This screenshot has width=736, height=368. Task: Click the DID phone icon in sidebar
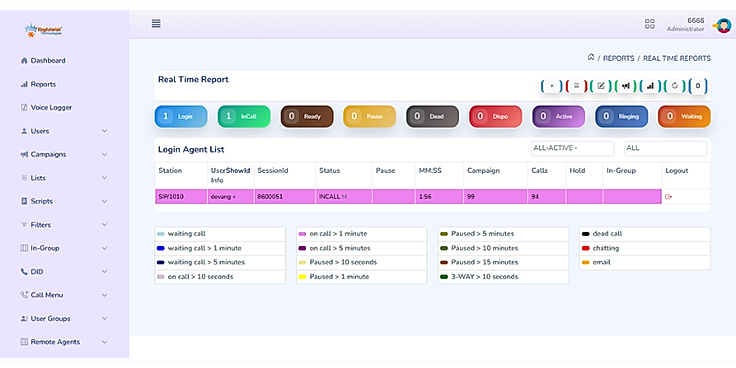click(24, 271)
